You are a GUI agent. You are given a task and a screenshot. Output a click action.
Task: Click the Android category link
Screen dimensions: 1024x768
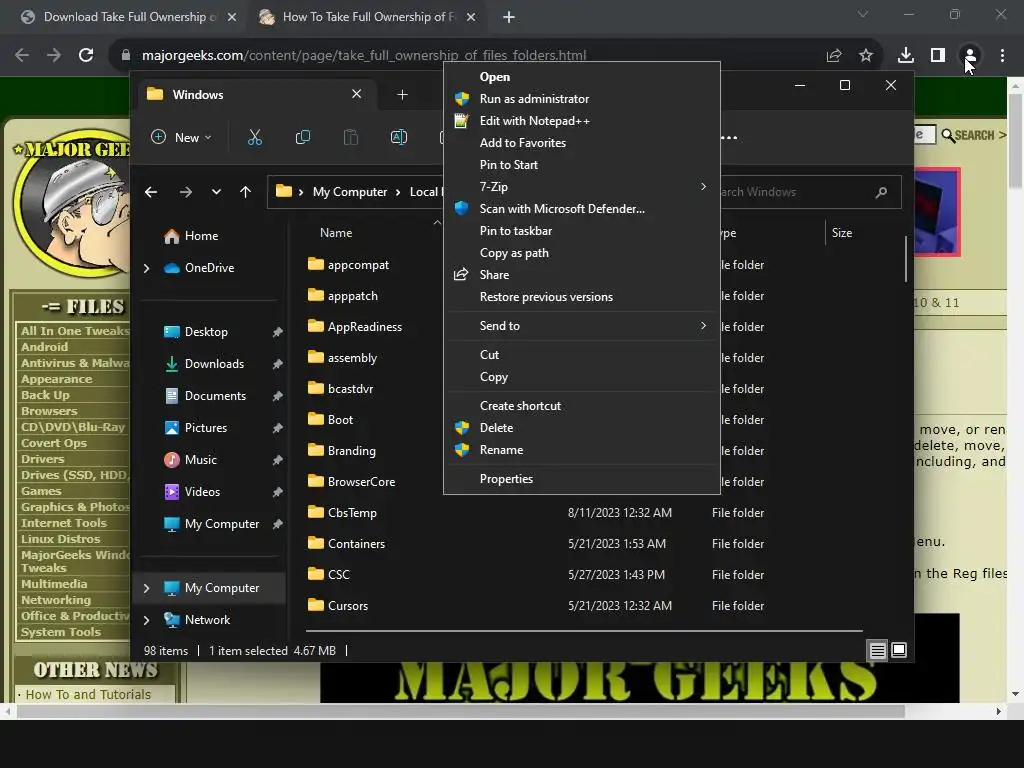pyautogui.click(x=44, y=347)
